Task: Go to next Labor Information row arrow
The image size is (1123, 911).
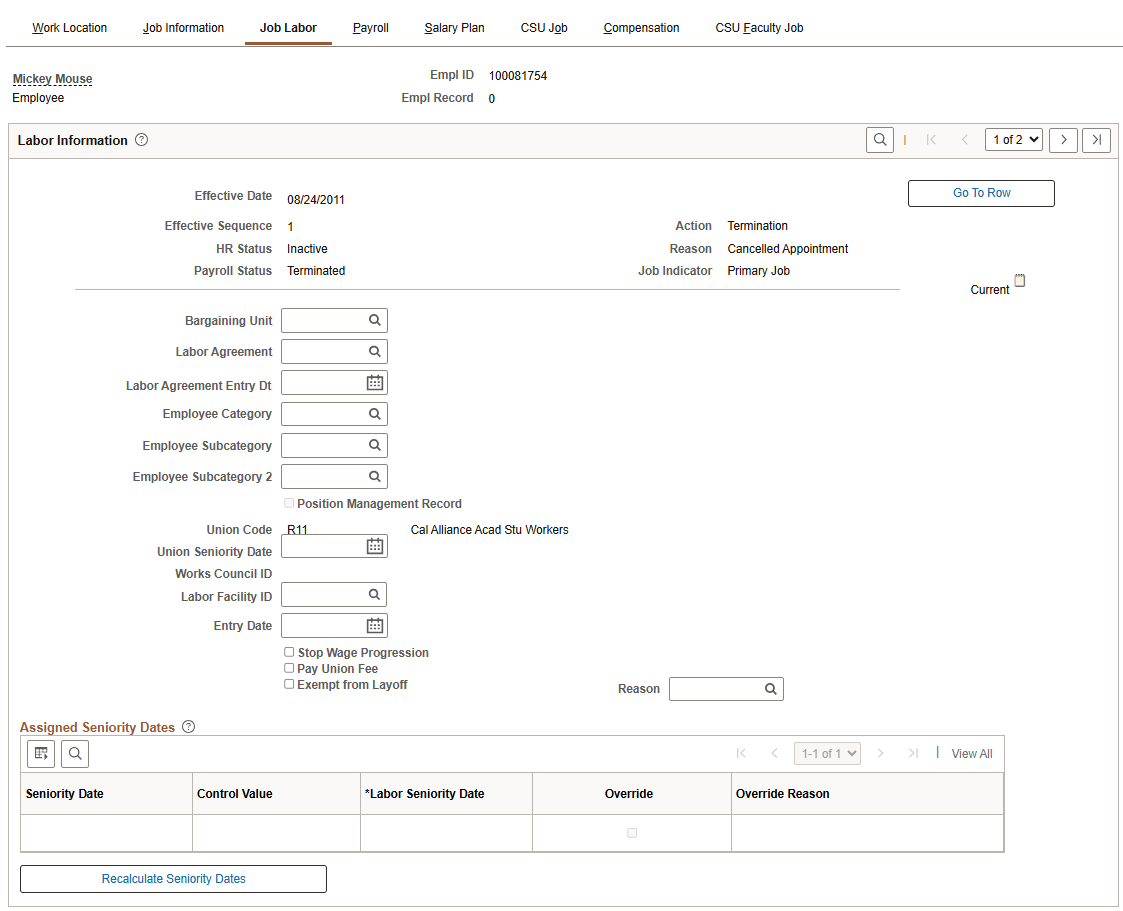Action: click(x=1063, y=140)
